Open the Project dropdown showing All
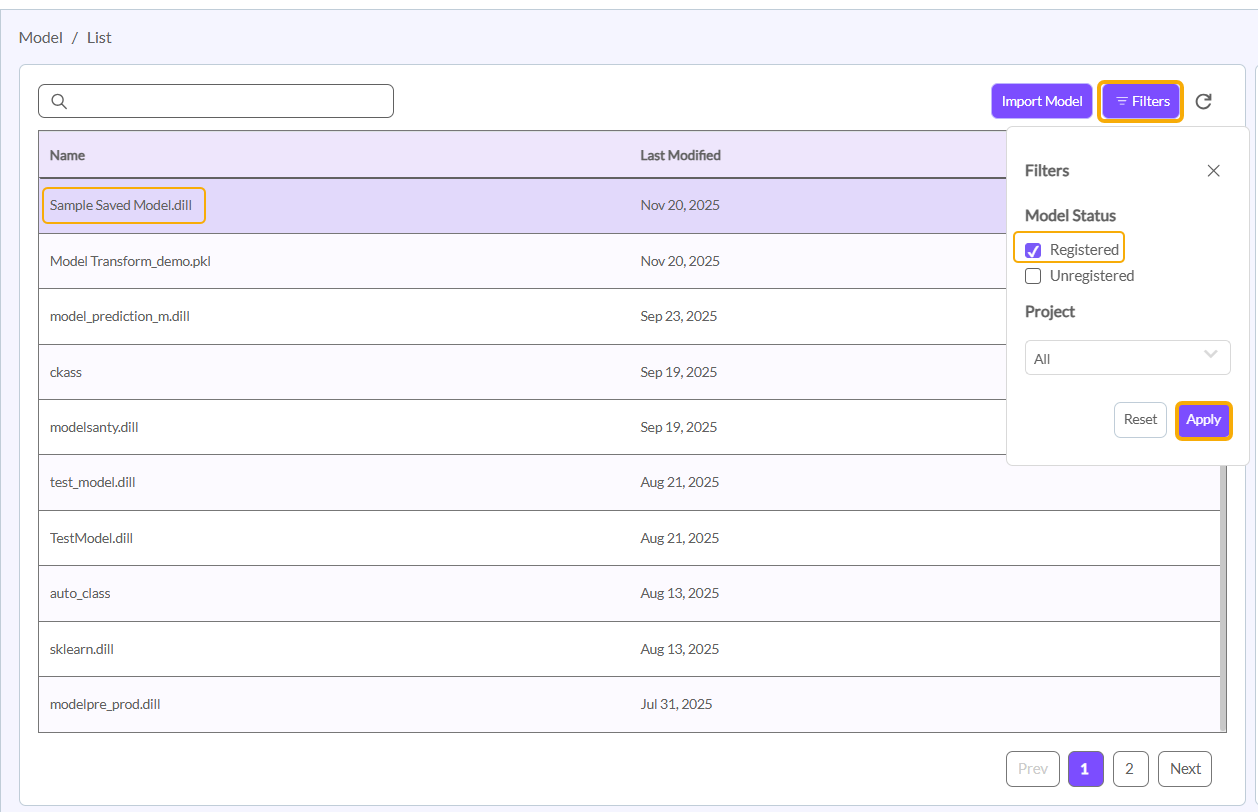1258x812 pixels. 1127,358
